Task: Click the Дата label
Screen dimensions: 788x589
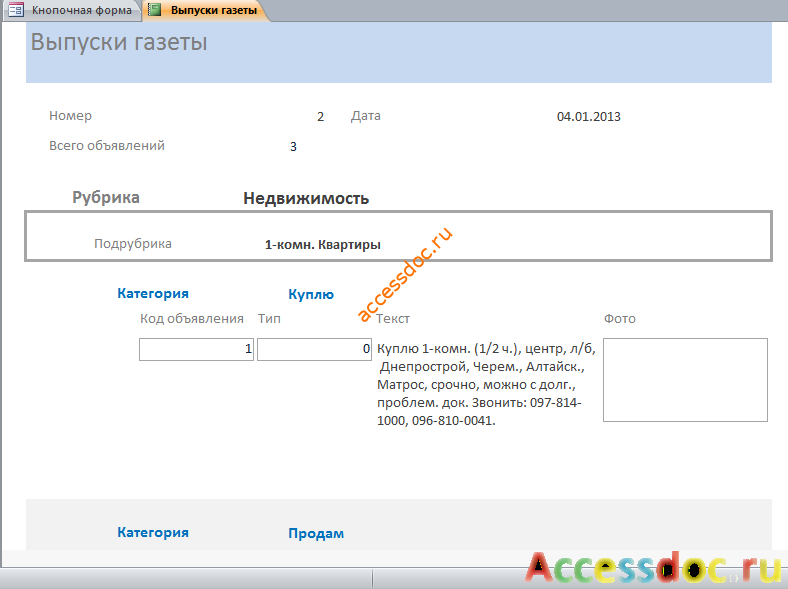Action: [x=365, y=116]
